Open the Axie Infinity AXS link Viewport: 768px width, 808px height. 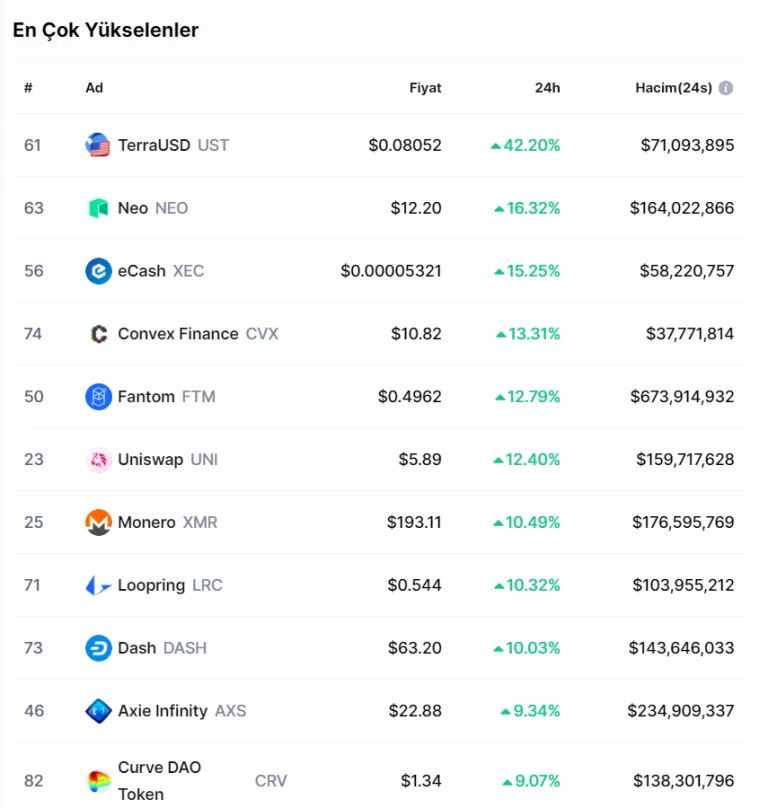(x=181, y=711)
